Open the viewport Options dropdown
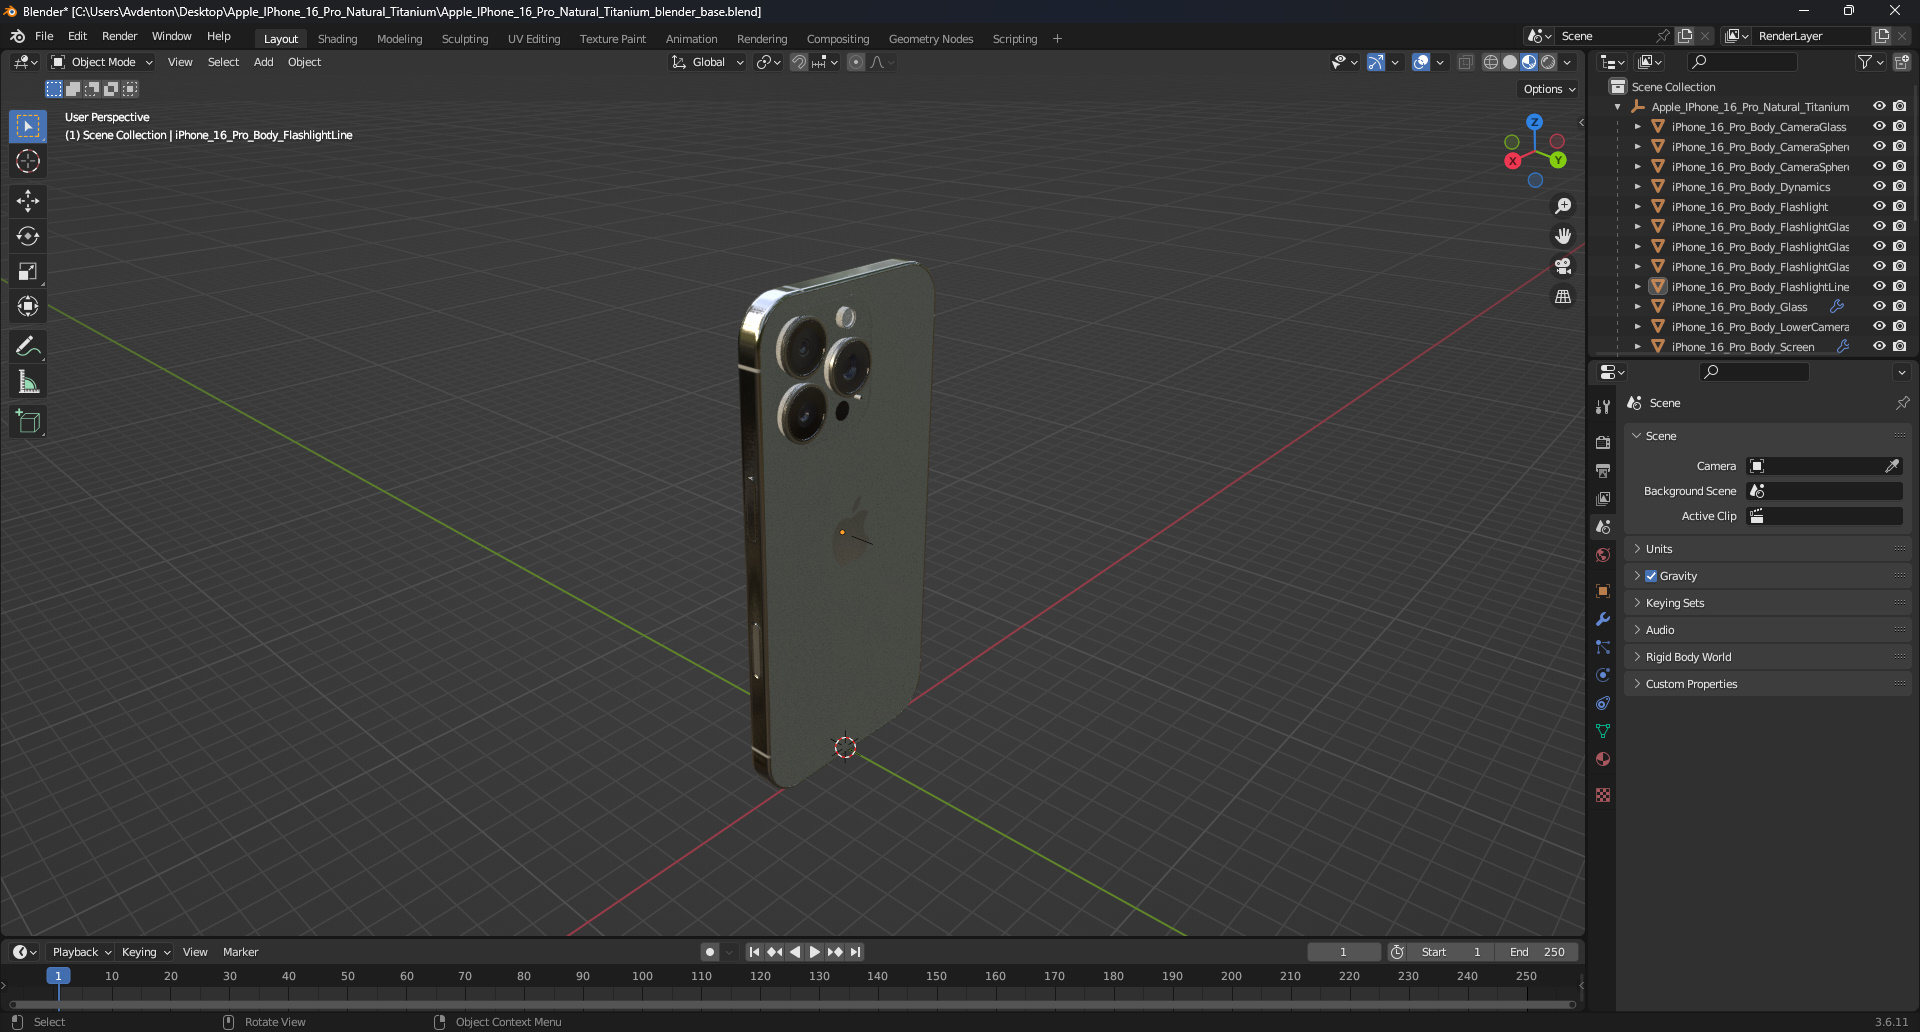Viewport: 1920px width, 1032px height. (x=1549, y=89)
